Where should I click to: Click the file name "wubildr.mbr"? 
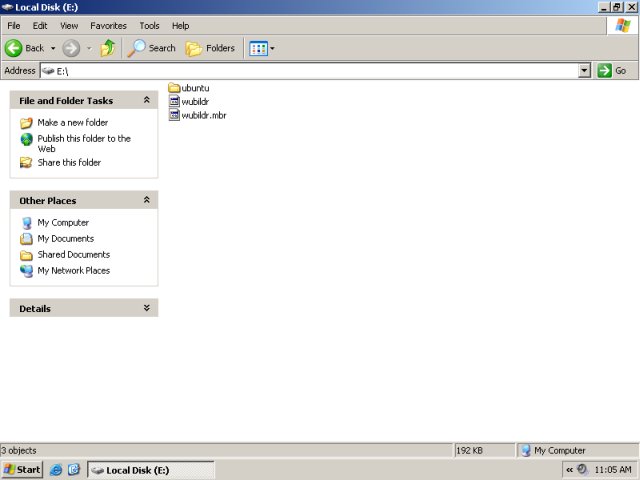pos(204,116)
